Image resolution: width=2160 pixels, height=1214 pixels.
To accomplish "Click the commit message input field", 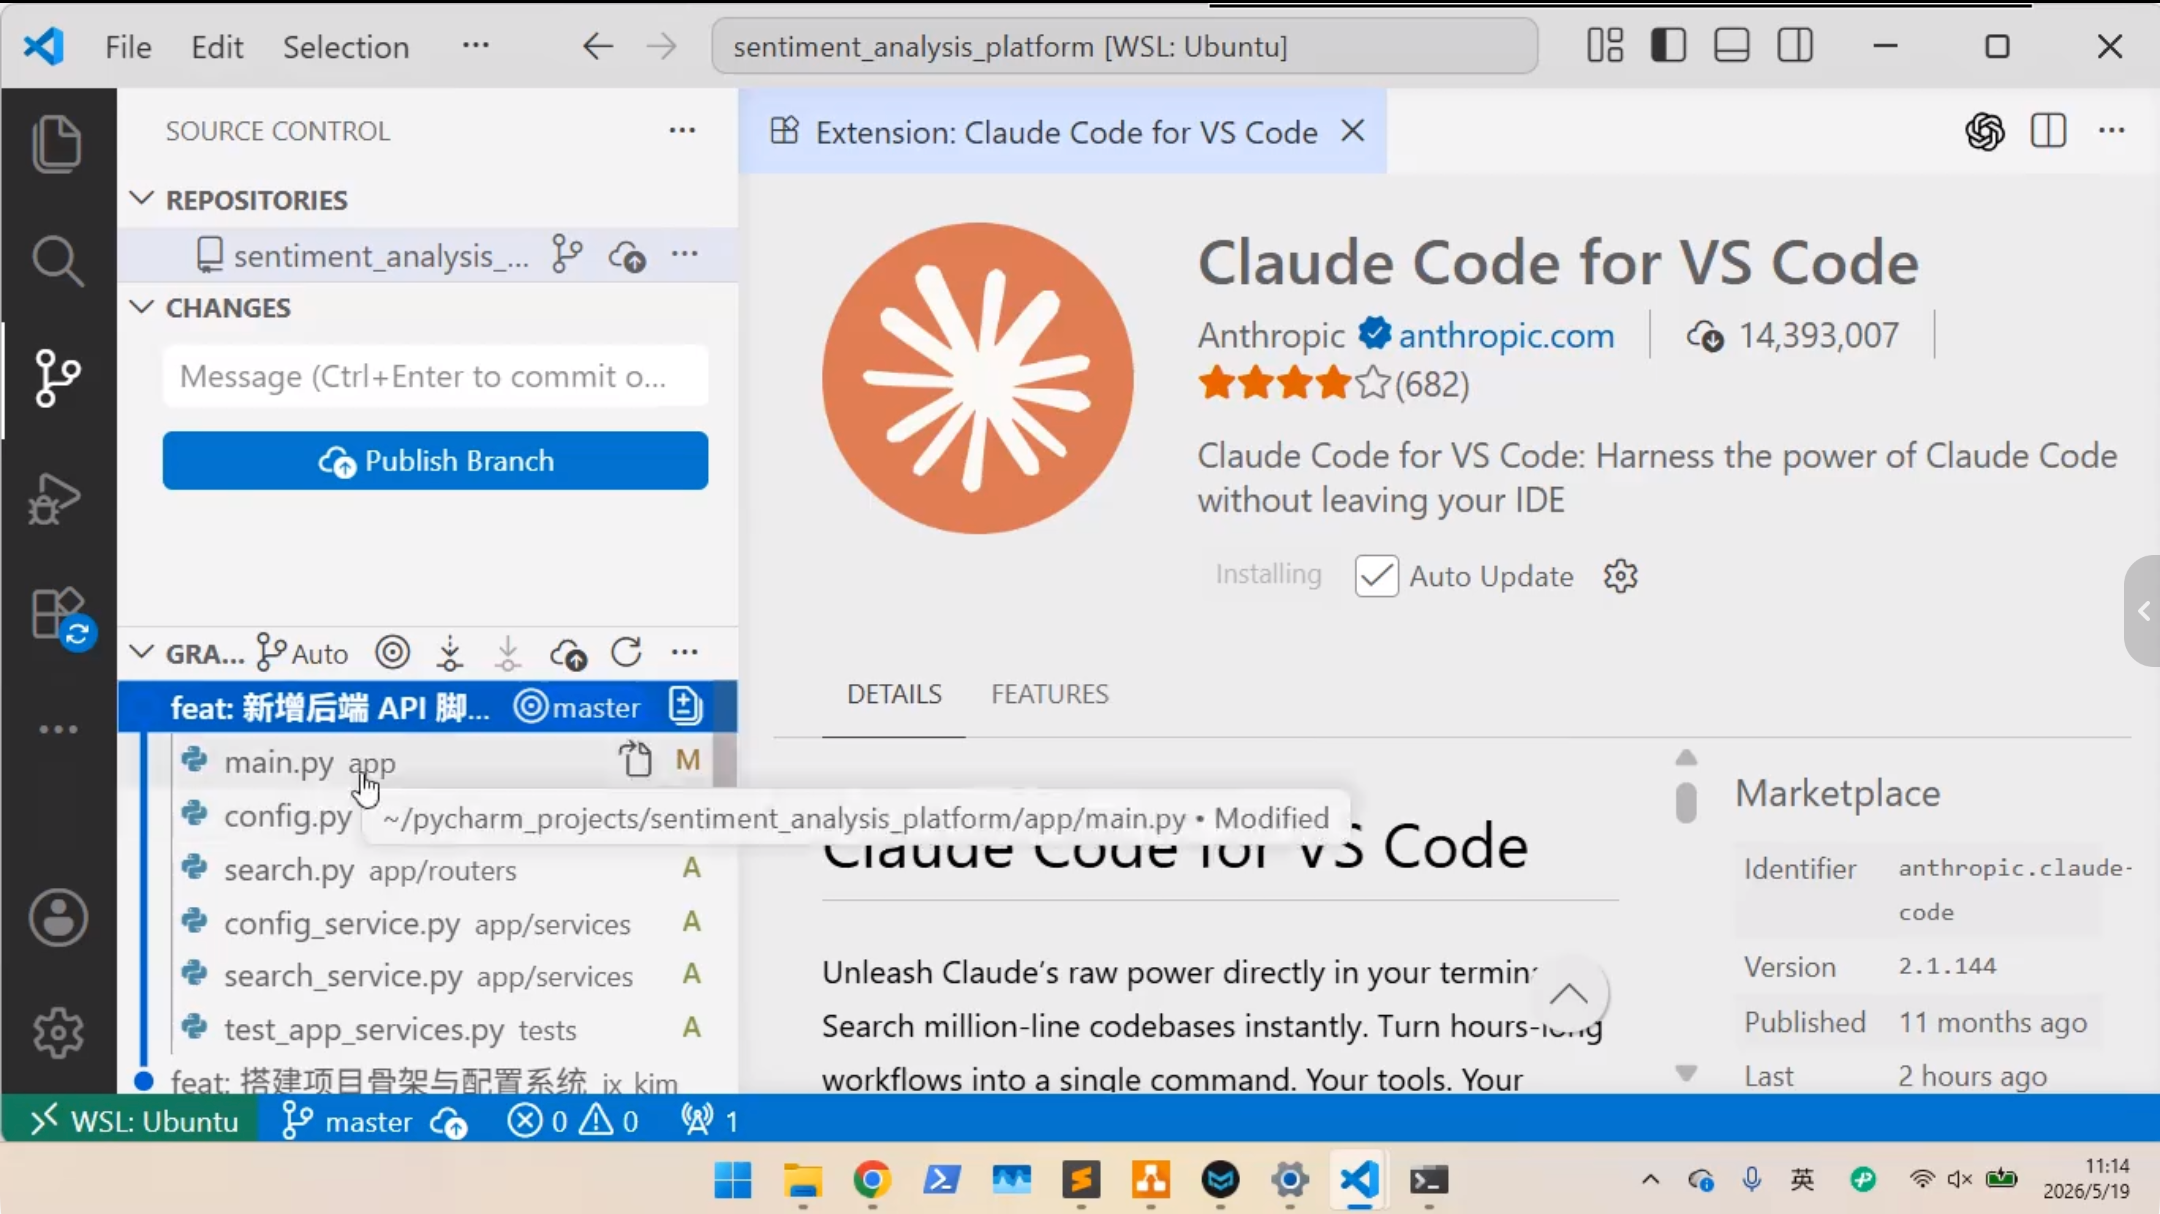I will (435, 376).
